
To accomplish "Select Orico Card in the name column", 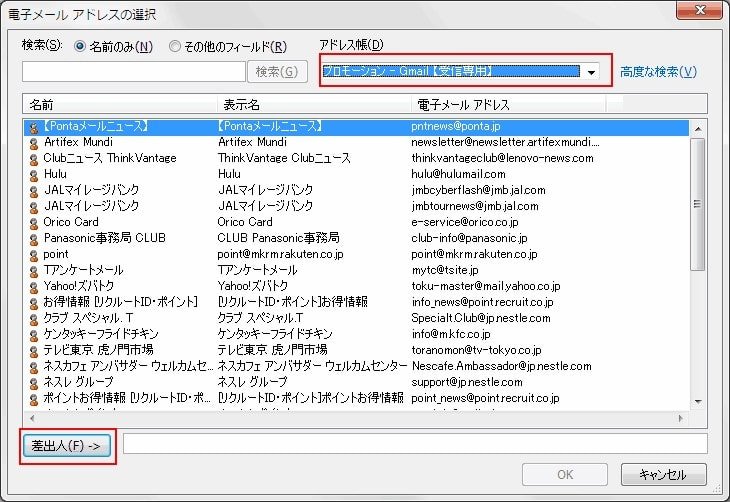I will pyautogui.click(x=71, y=222).
